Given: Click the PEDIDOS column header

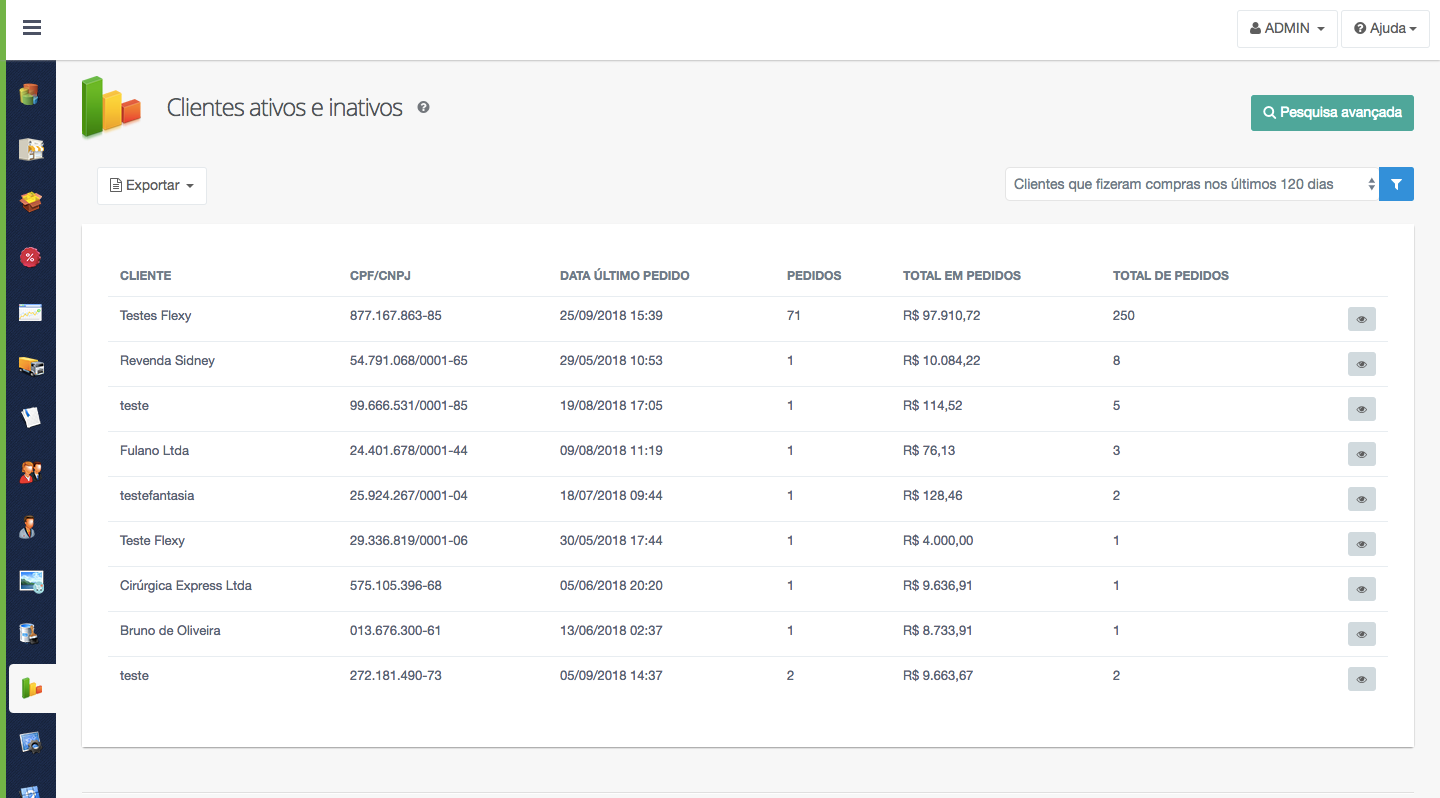Looking at the screenshot, I should pyautogui.click(x=814, y=276).
